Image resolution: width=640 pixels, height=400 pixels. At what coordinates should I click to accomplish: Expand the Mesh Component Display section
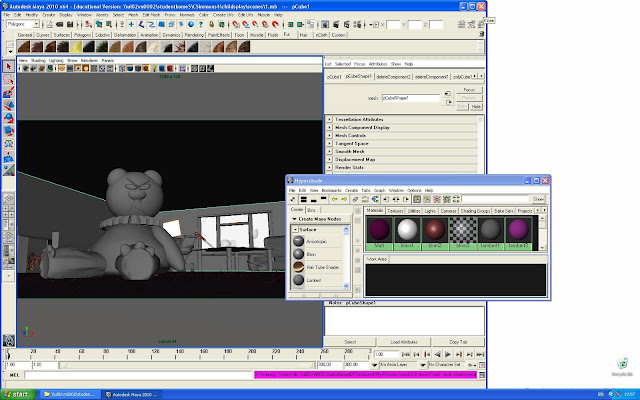329,127
